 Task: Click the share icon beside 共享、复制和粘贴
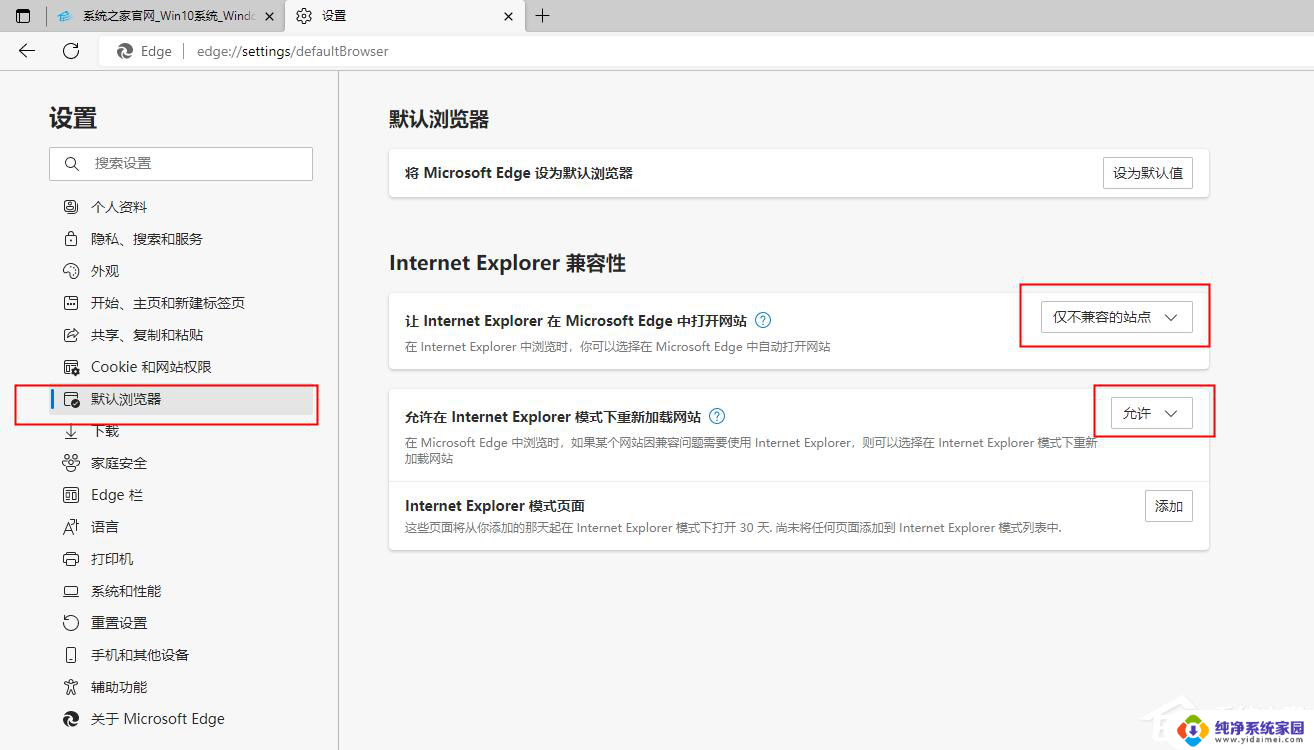71,335
